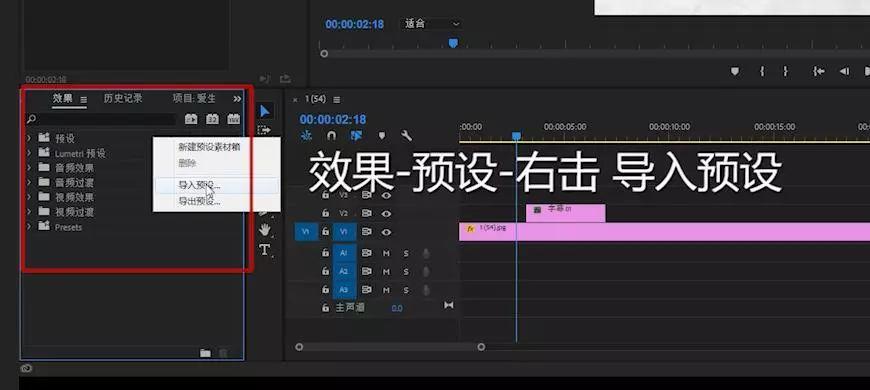Toggle sync lock on track V1
870x390 pixels.
pos(367,232)
